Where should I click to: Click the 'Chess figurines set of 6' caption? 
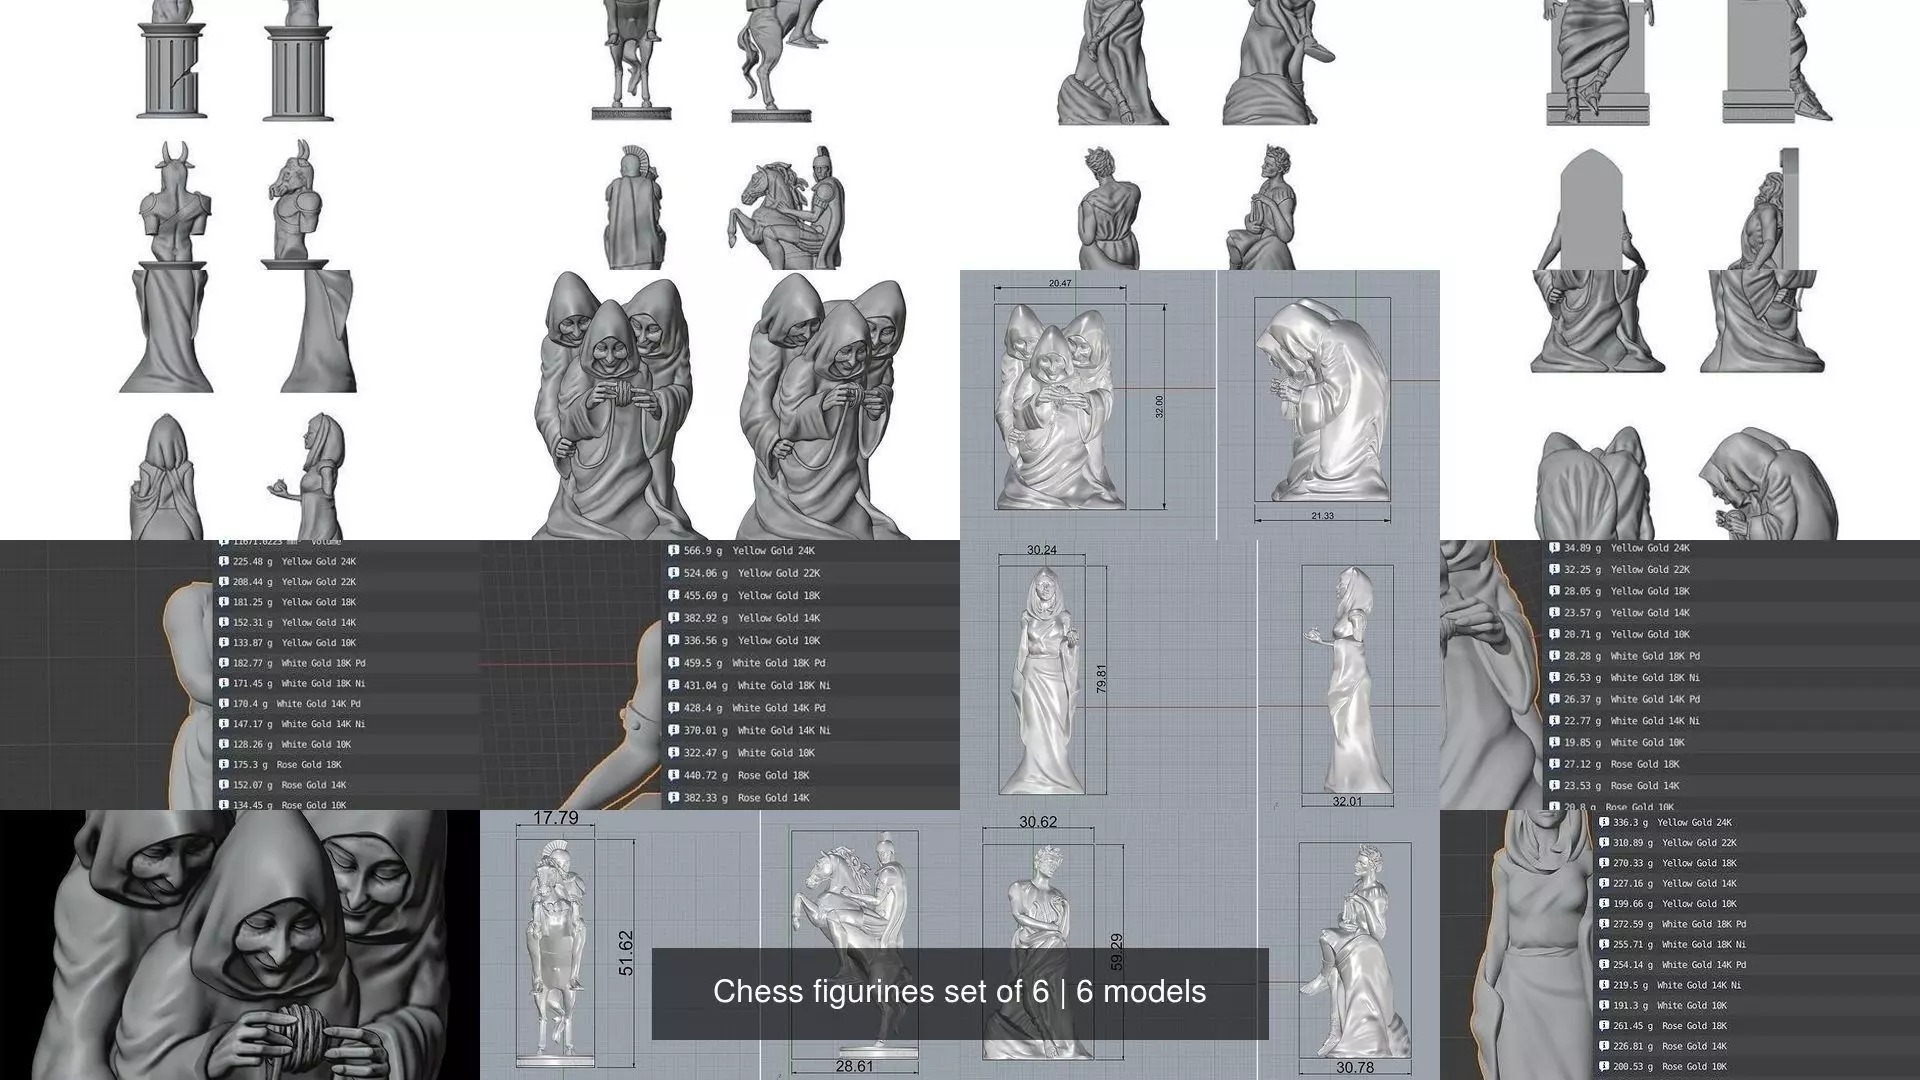point(959,992)
